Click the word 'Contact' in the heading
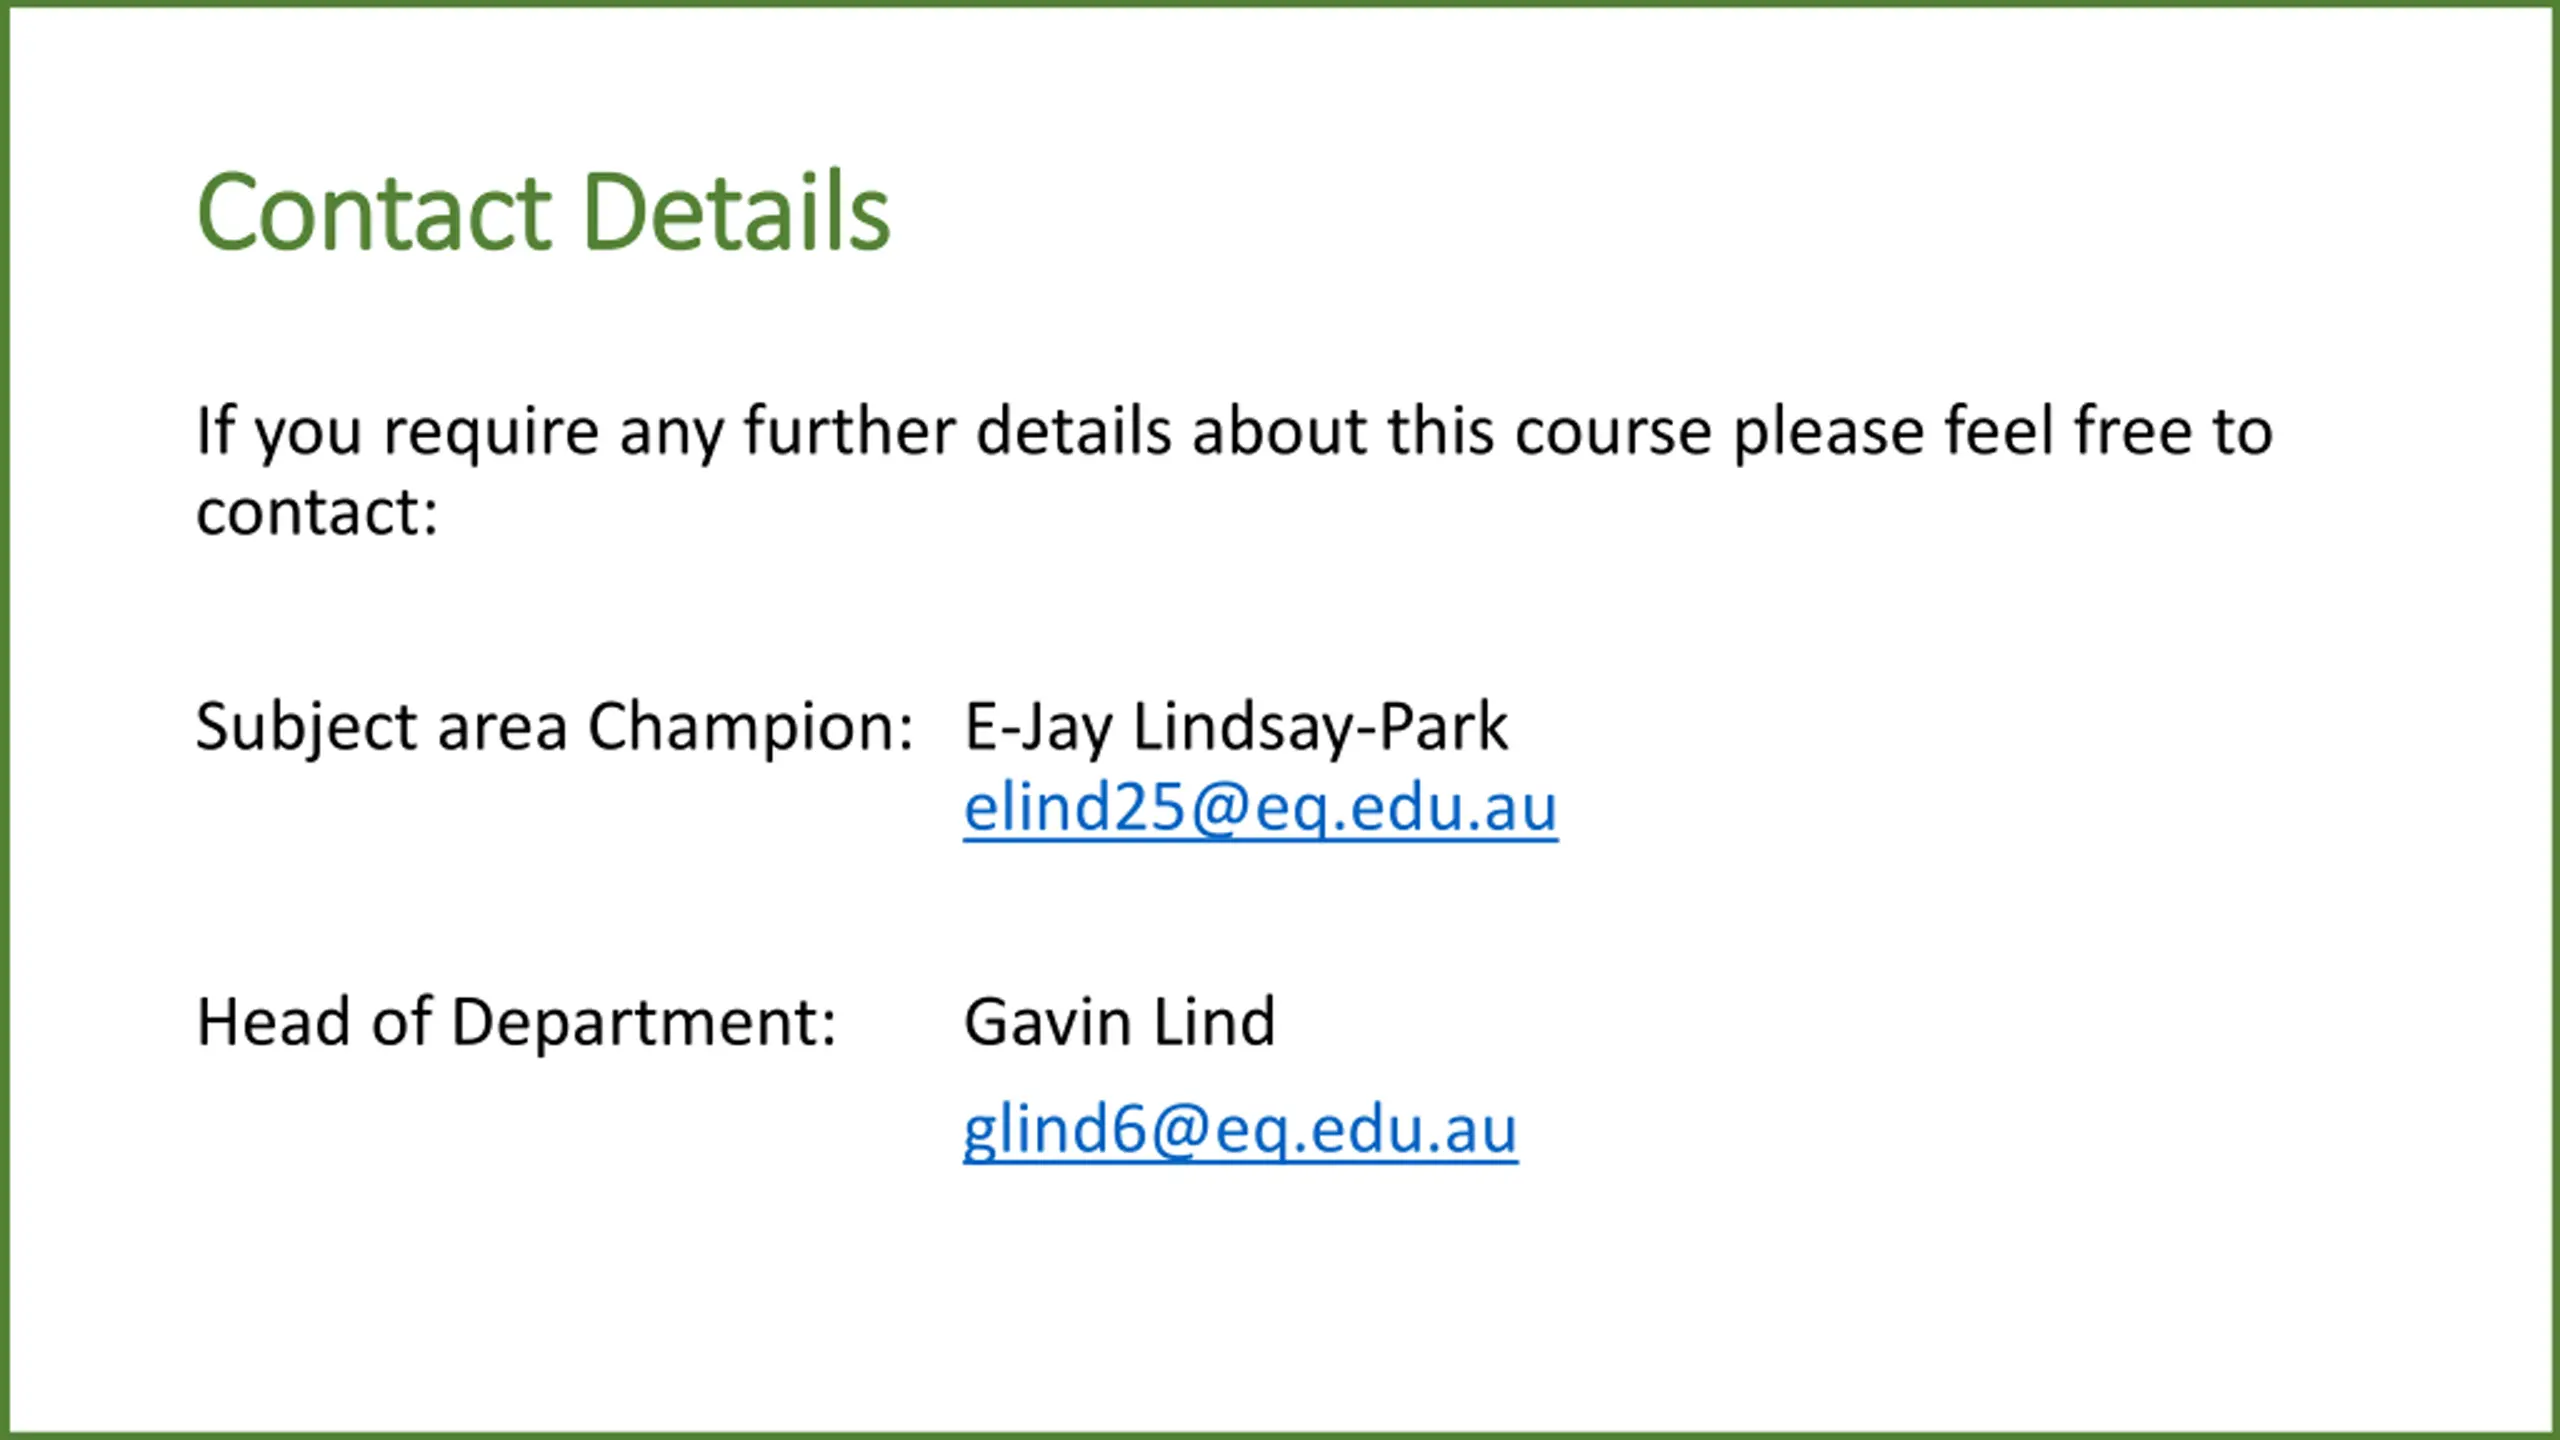Image resolution: width=2560 pixels, height=1440 pixels. click(374, 212)
